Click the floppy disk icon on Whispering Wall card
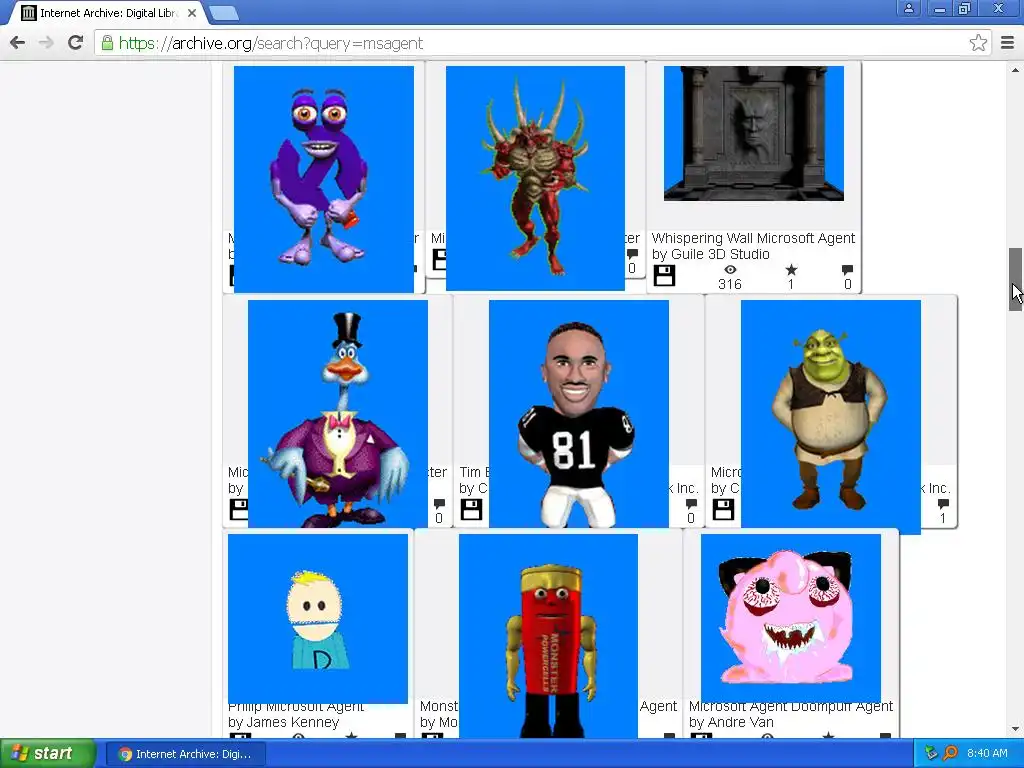 click(x=664, y=276)
